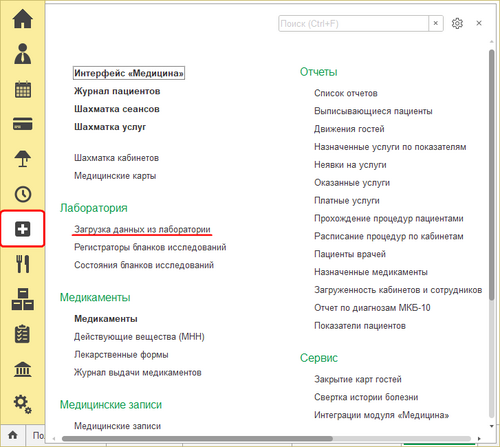Open Медицинские записи command link
This screenshot has height=447, width=500.
tap(117, 426)
